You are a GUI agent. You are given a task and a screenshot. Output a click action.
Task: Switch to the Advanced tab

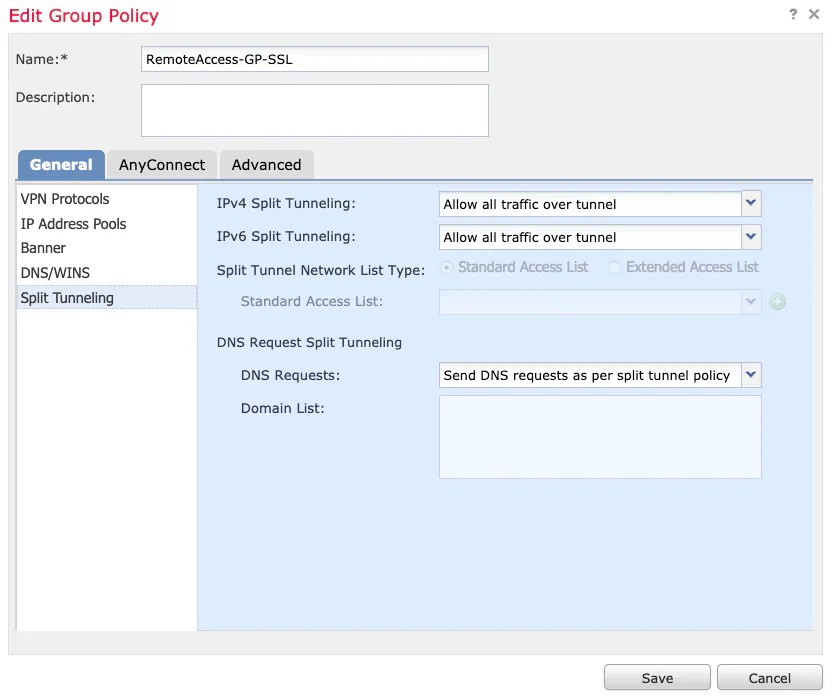[266, 165]
